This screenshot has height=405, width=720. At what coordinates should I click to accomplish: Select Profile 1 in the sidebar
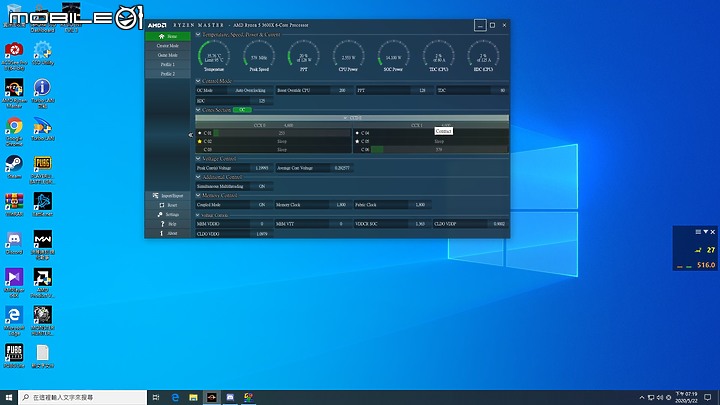[168, 65]
